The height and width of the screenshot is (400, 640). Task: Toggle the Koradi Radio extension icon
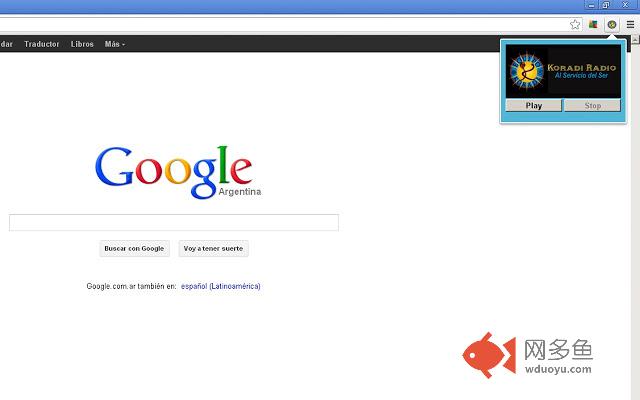point(611,24)
